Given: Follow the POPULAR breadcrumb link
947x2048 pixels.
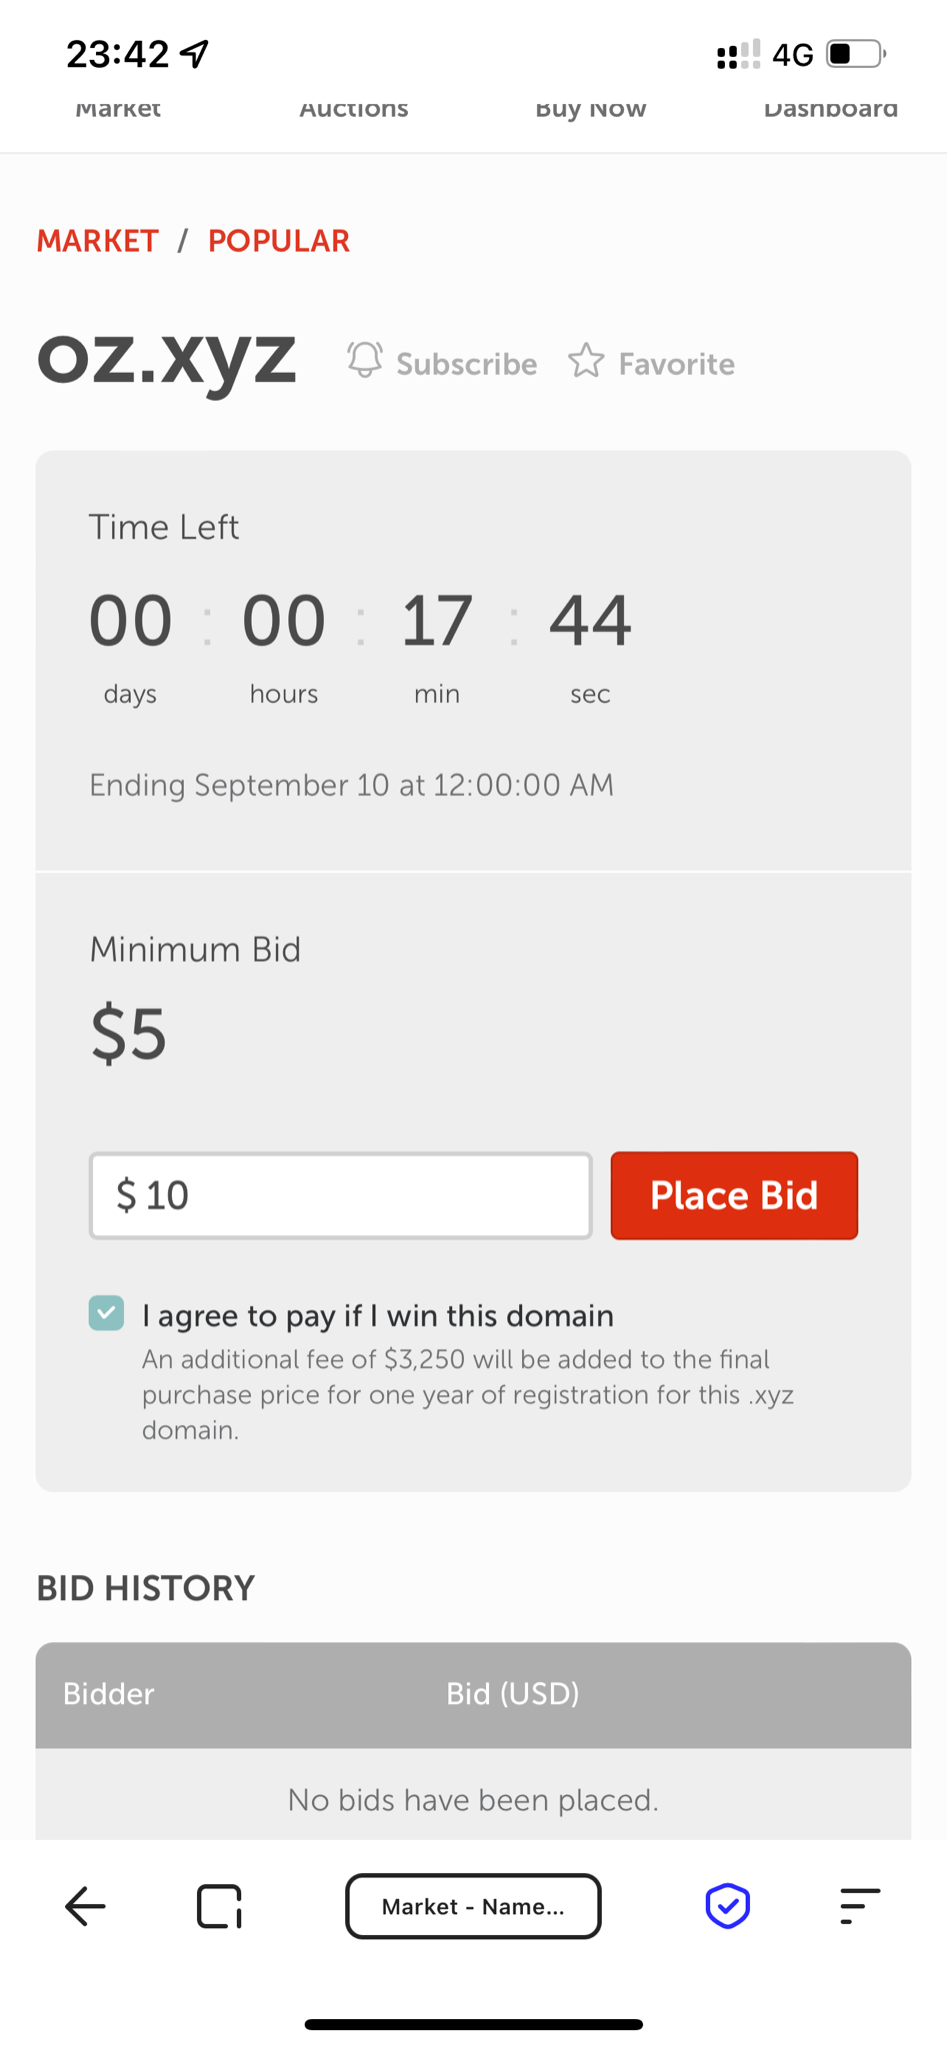Looking at the screenshot, I should pos(279,241).
